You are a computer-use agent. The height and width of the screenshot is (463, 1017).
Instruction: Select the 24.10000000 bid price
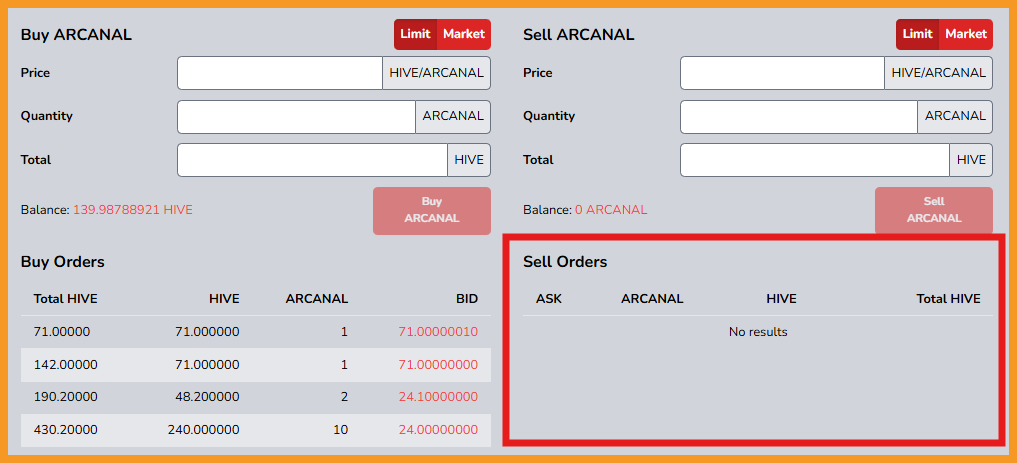click(x=438, y=397)
